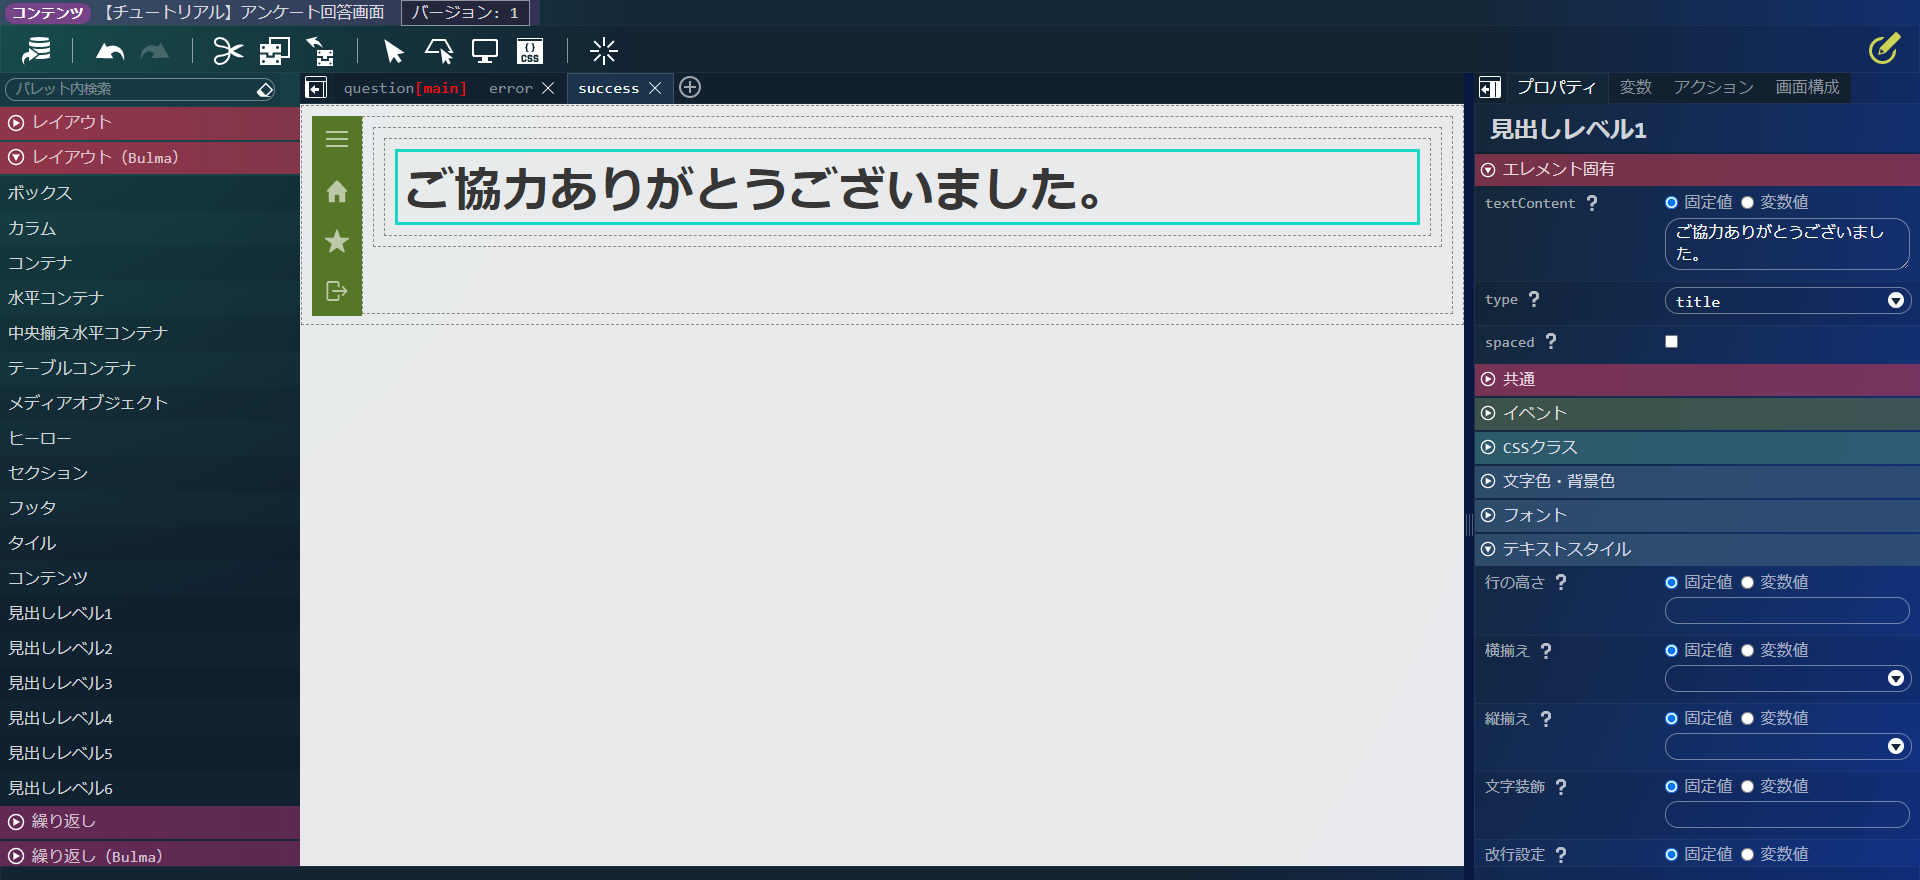Image resolution: width=1920 pixels, height=880 pixels.
Task: Expand the レイアウト palette group
Action: (x=150, y=122)
